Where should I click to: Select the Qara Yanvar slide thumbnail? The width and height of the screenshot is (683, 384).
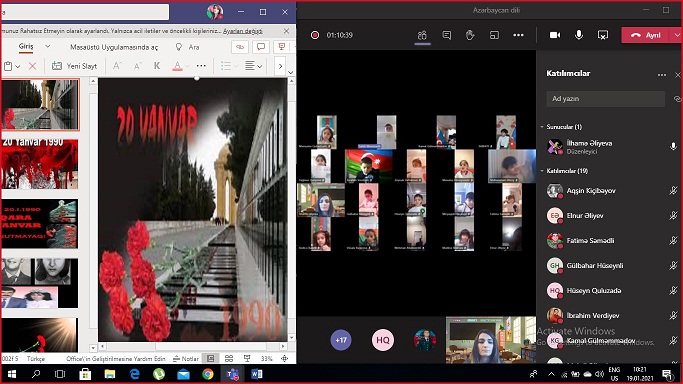40,224
